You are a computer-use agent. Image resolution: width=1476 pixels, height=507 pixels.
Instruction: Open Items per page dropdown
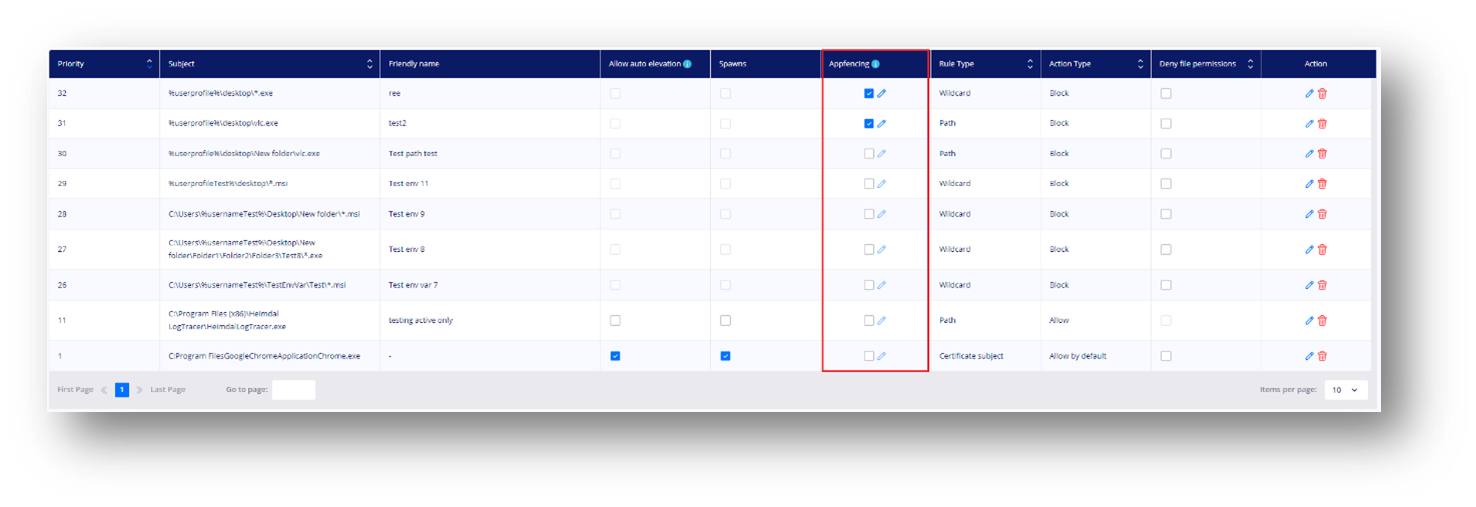[x=1346, y=390]
